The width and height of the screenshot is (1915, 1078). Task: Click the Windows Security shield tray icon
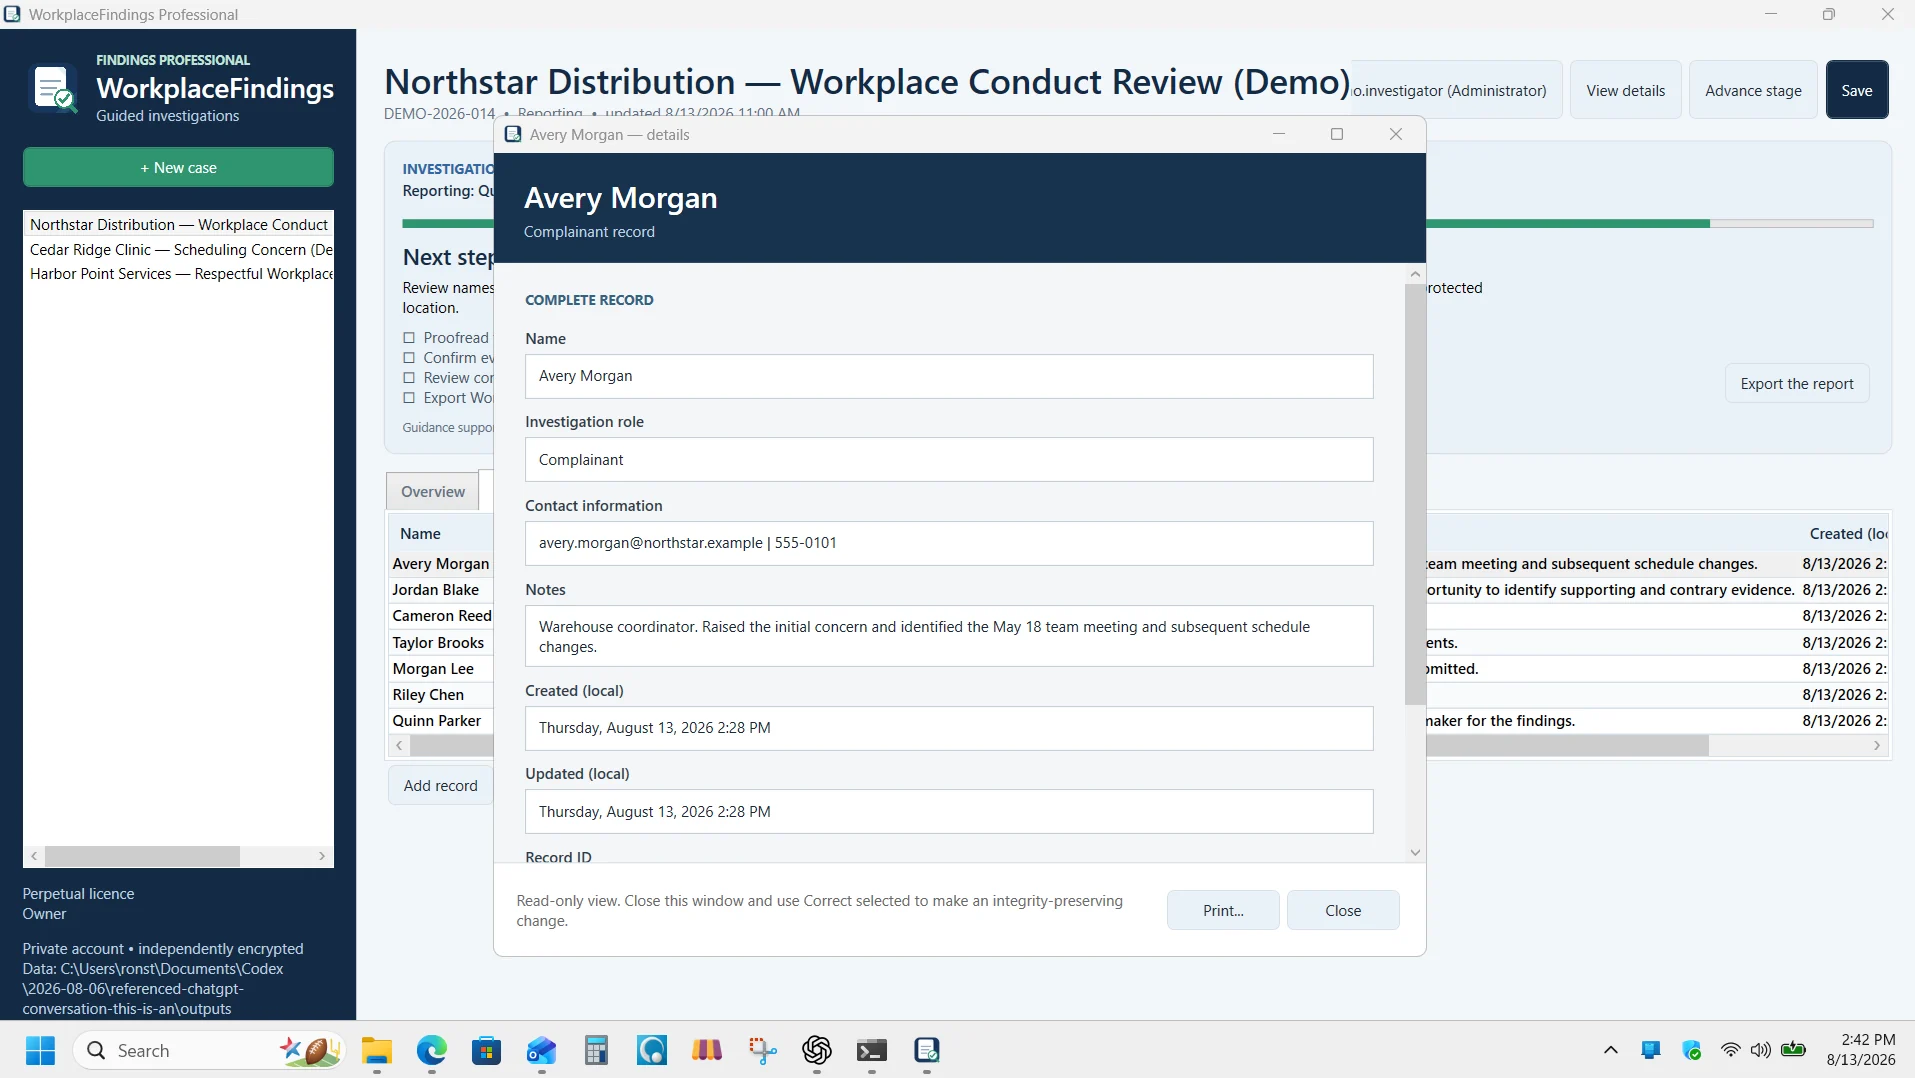click(1692, 1050)
